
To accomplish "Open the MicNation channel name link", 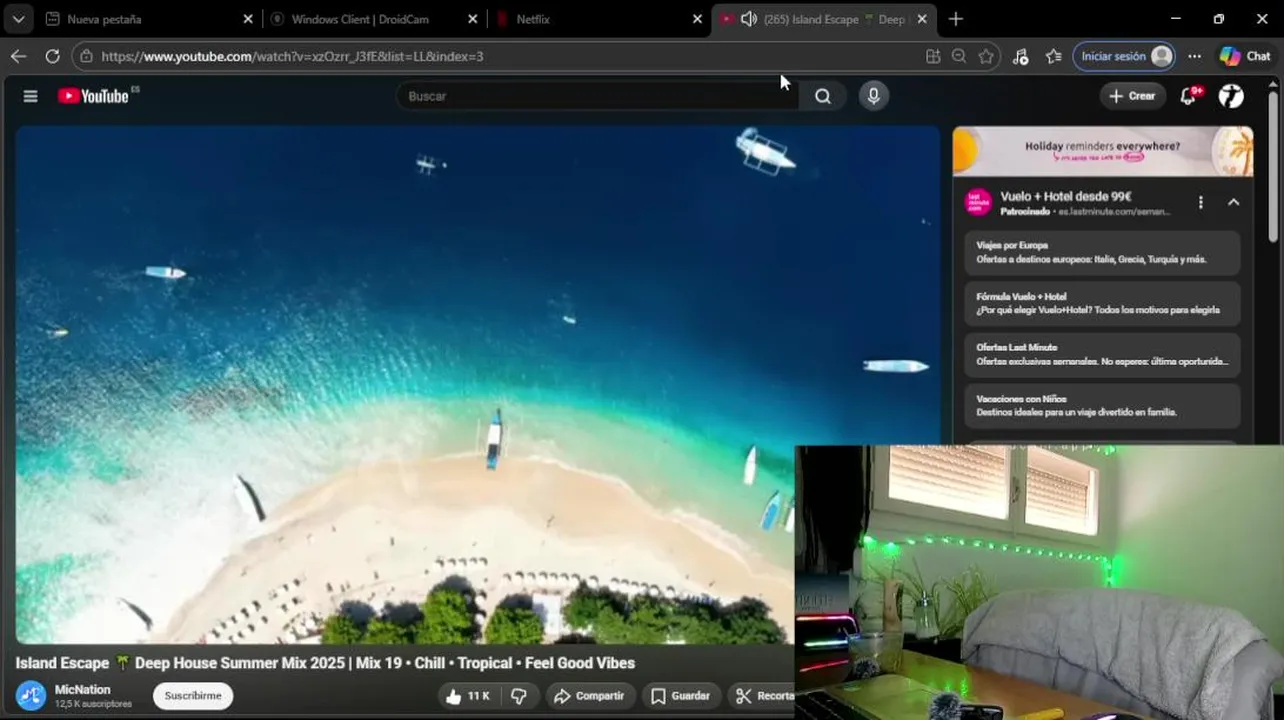I will (x=83, y=690).
